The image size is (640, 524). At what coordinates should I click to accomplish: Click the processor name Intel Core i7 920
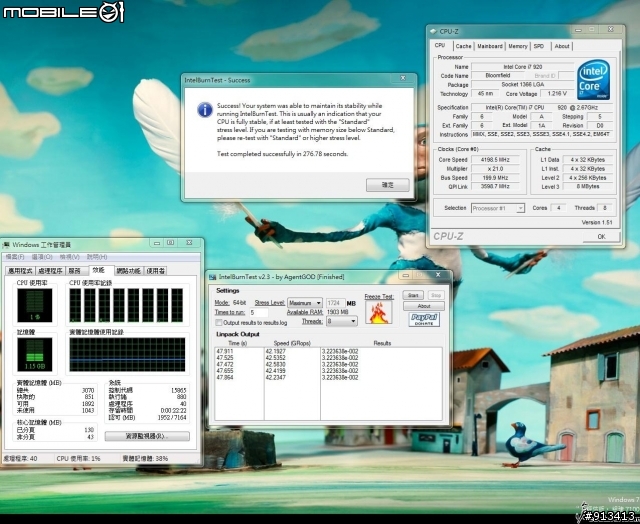[522, 67]
